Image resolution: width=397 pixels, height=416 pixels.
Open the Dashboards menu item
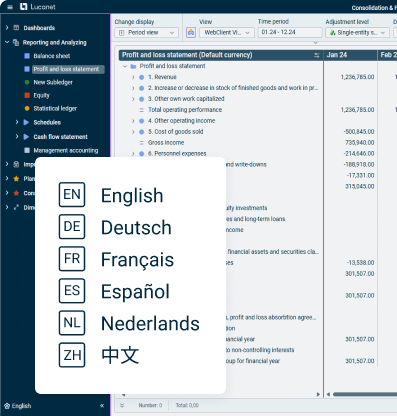pos(39,28)
